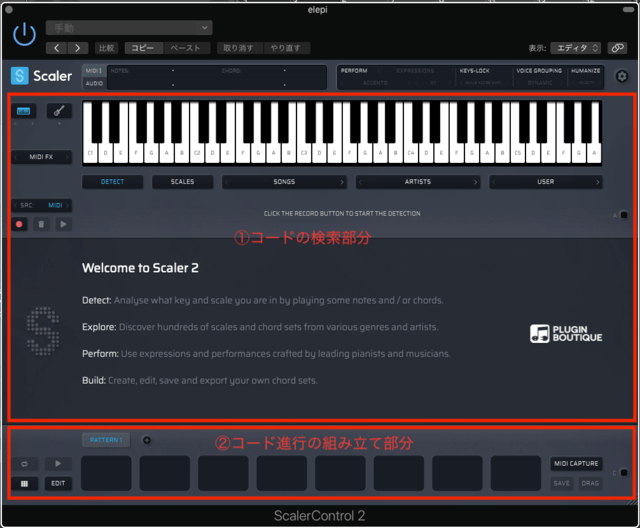Toggle VOICE GROUPING
Viewport: 640px width, 528px height.
pos(539,71)
